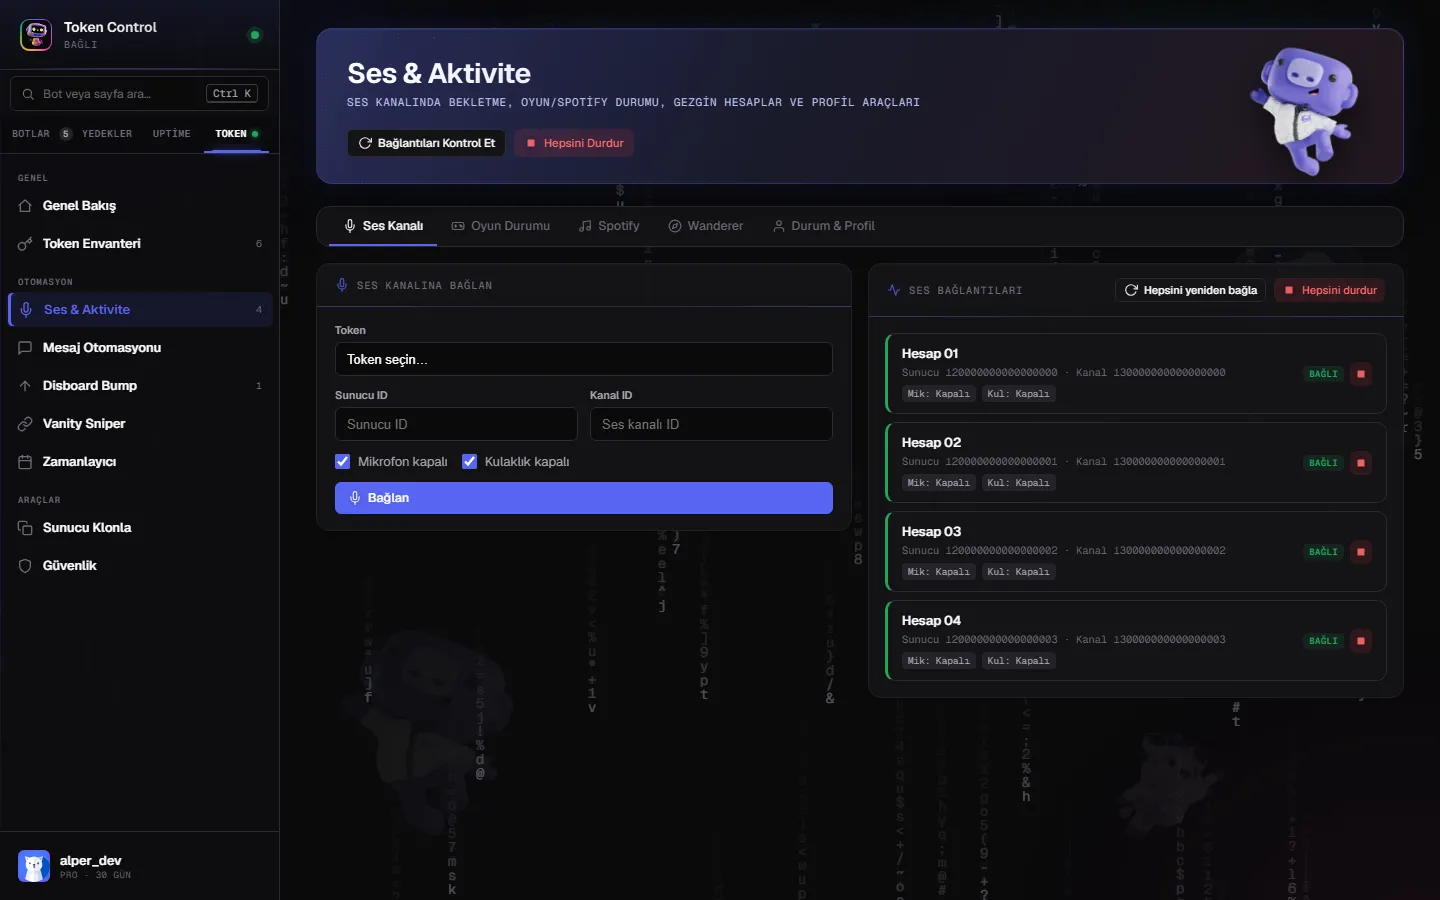Stop Hesap 01 voice connection
The width and height of the screenshot is (1440, 900).
pos(1361,374)
